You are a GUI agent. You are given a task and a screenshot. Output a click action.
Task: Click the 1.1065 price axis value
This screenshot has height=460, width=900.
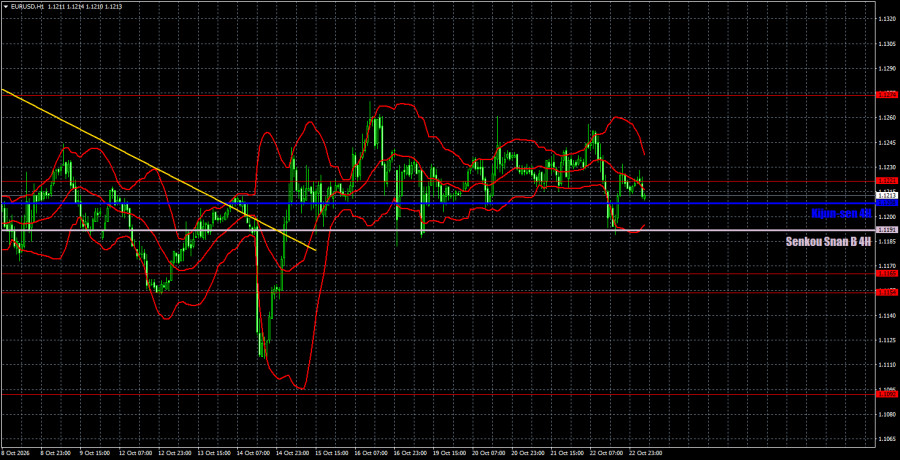[885, 439]
